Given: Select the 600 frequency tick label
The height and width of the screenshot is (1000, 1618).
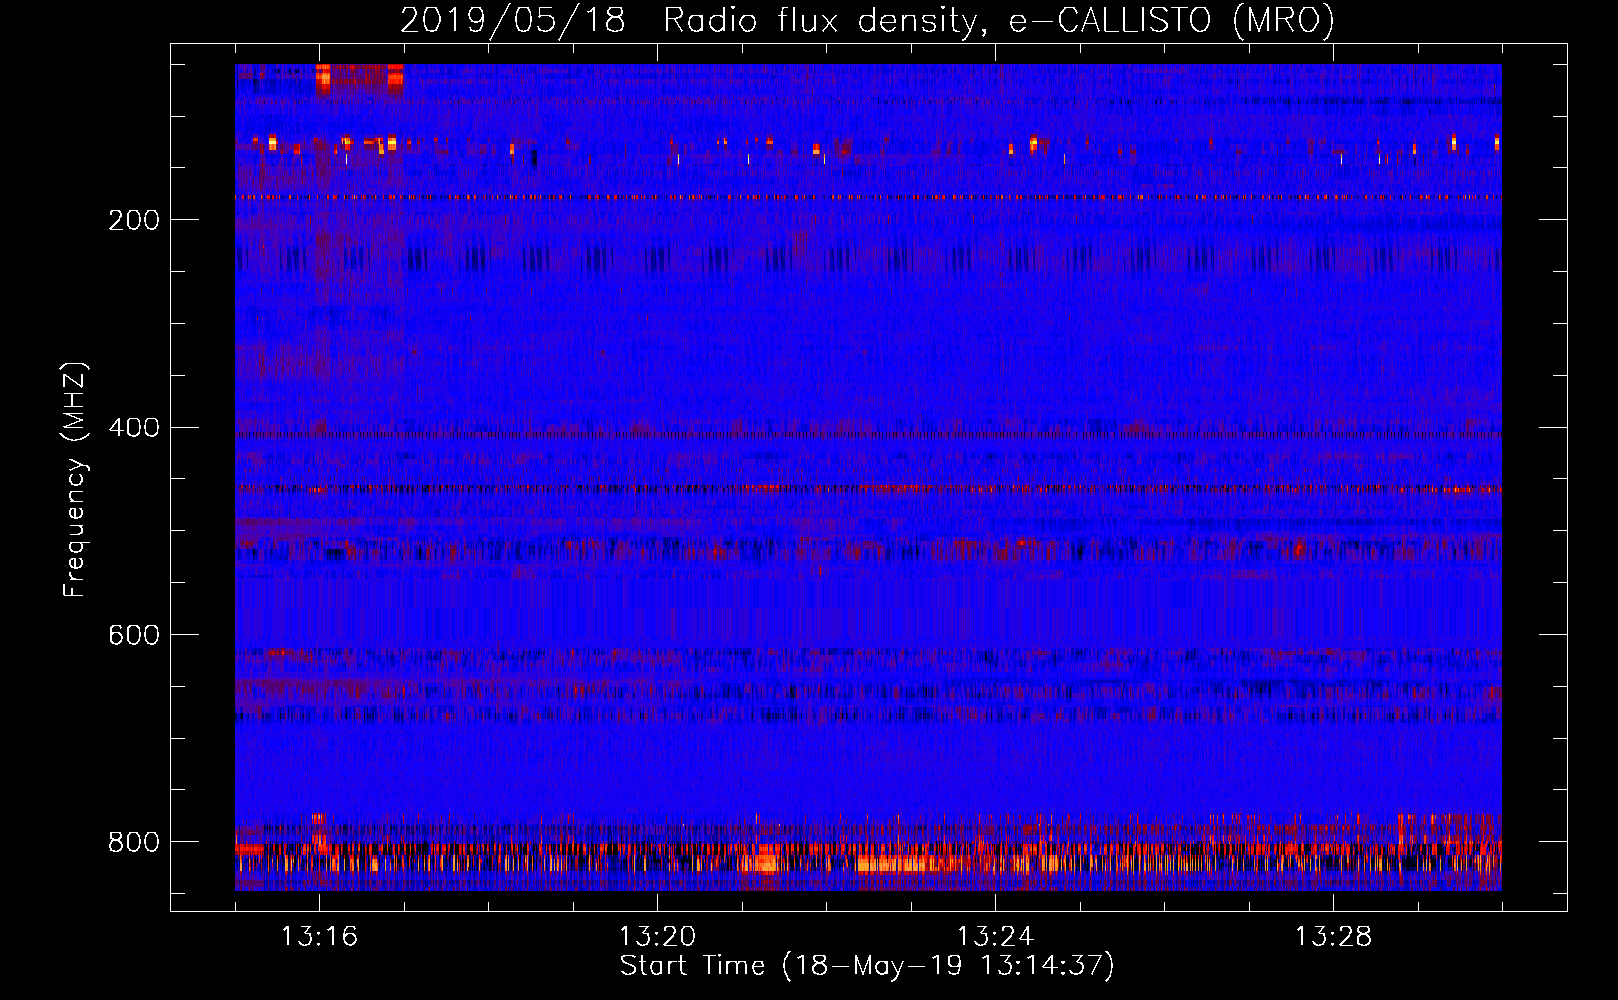Looking at the screenshot, I should click(134, 636).
